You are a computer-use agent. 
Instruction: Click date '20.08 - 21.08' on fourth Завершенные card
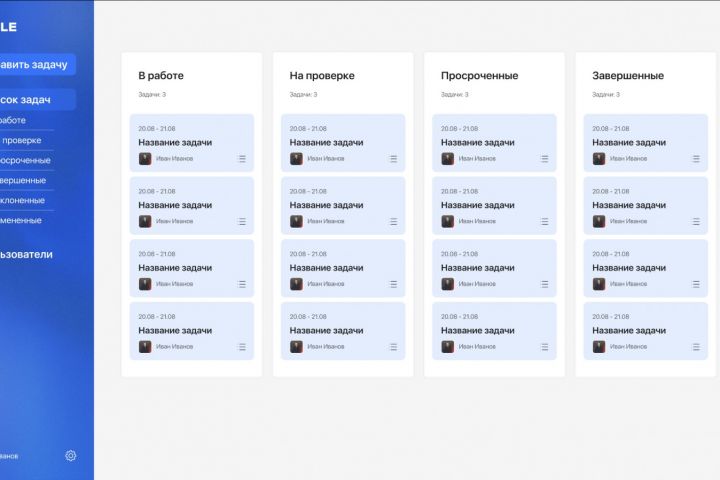610,316
